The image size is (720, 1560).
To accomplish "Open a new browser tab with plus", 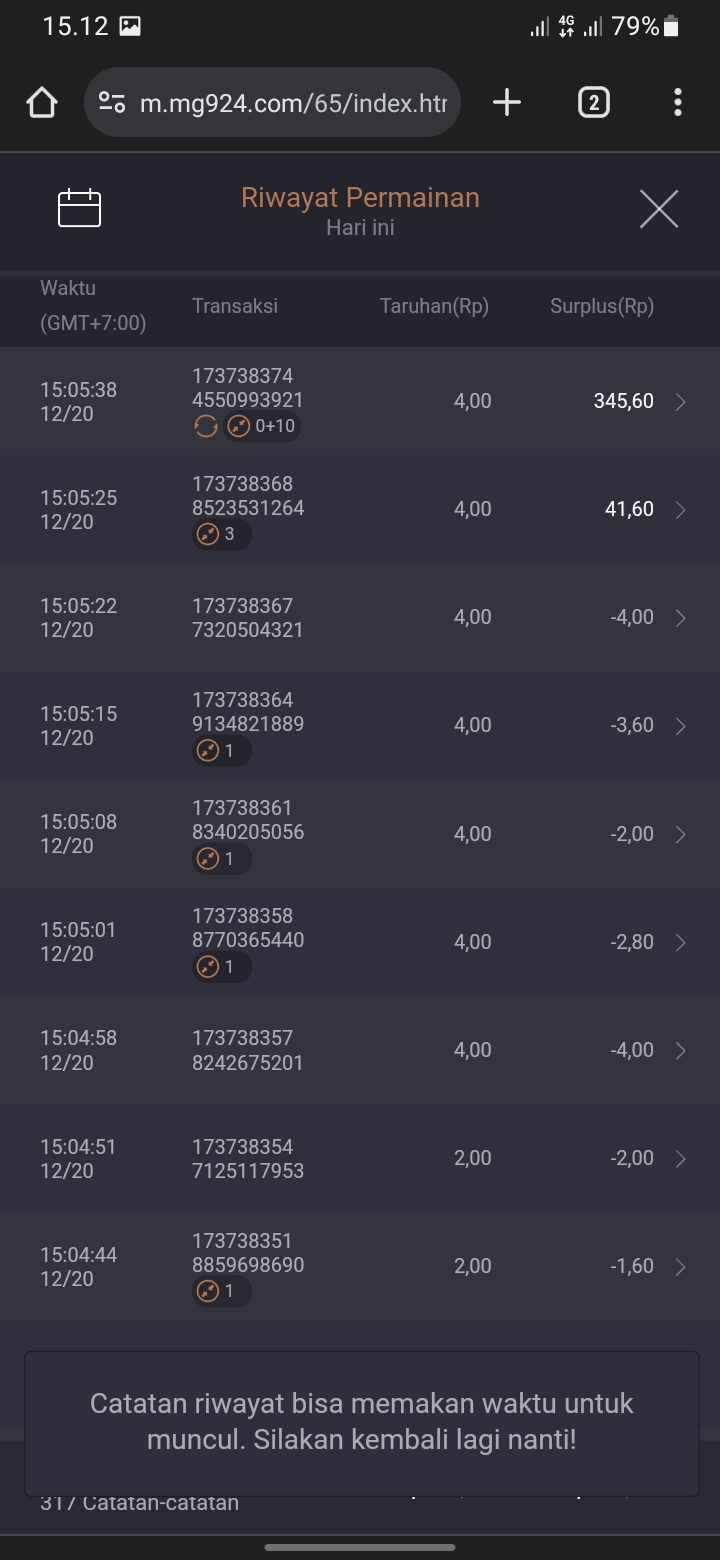I will pos(507,102).
